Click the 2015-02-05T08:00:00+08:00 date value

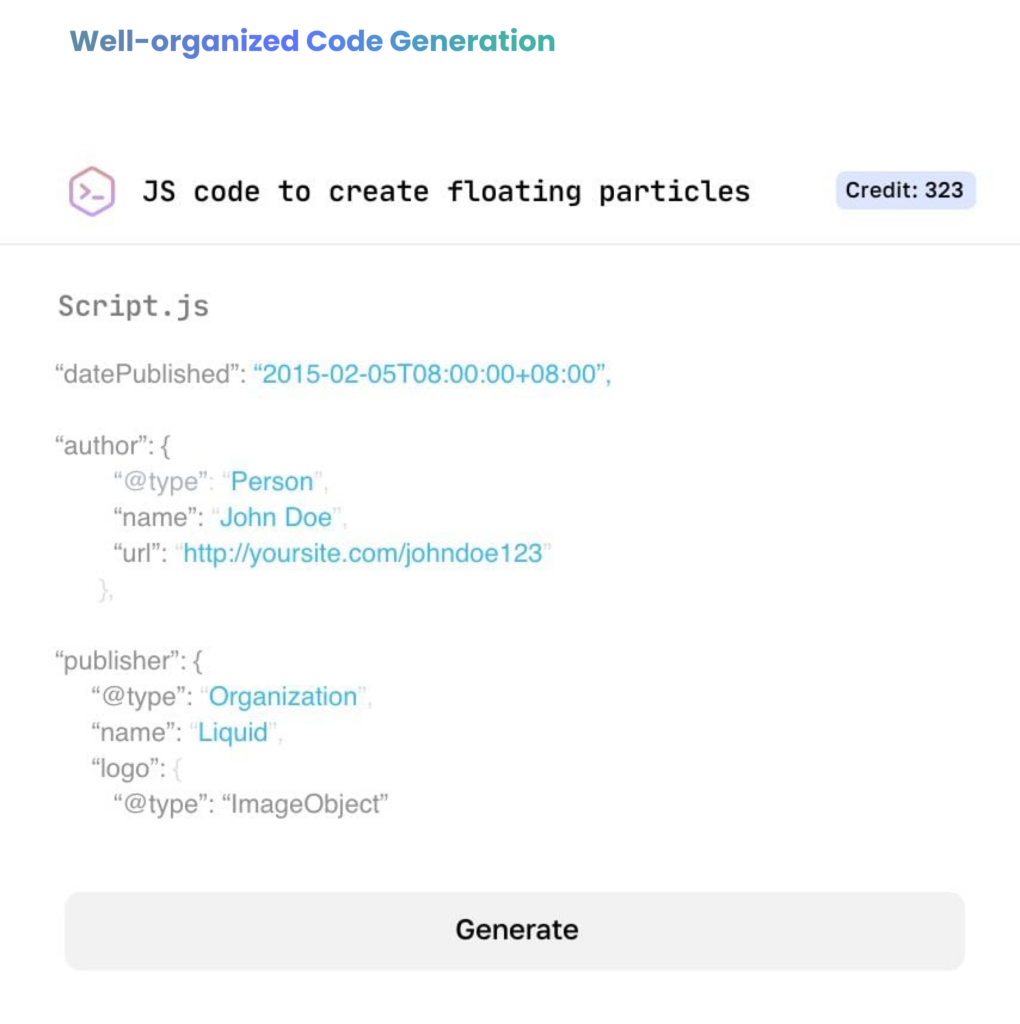point(432,374)
